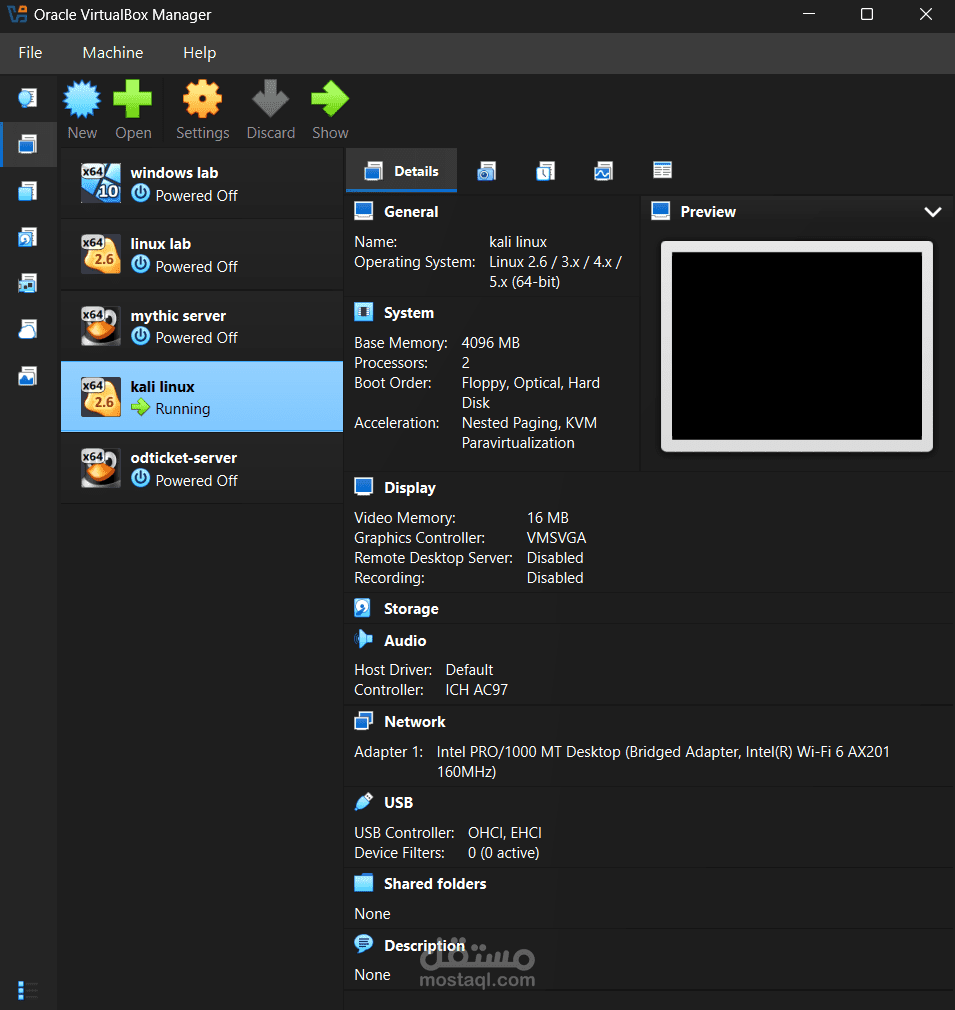Click the Controller value ICH AC97
This screenshot has height=1010, width=955.
[477, 690]
